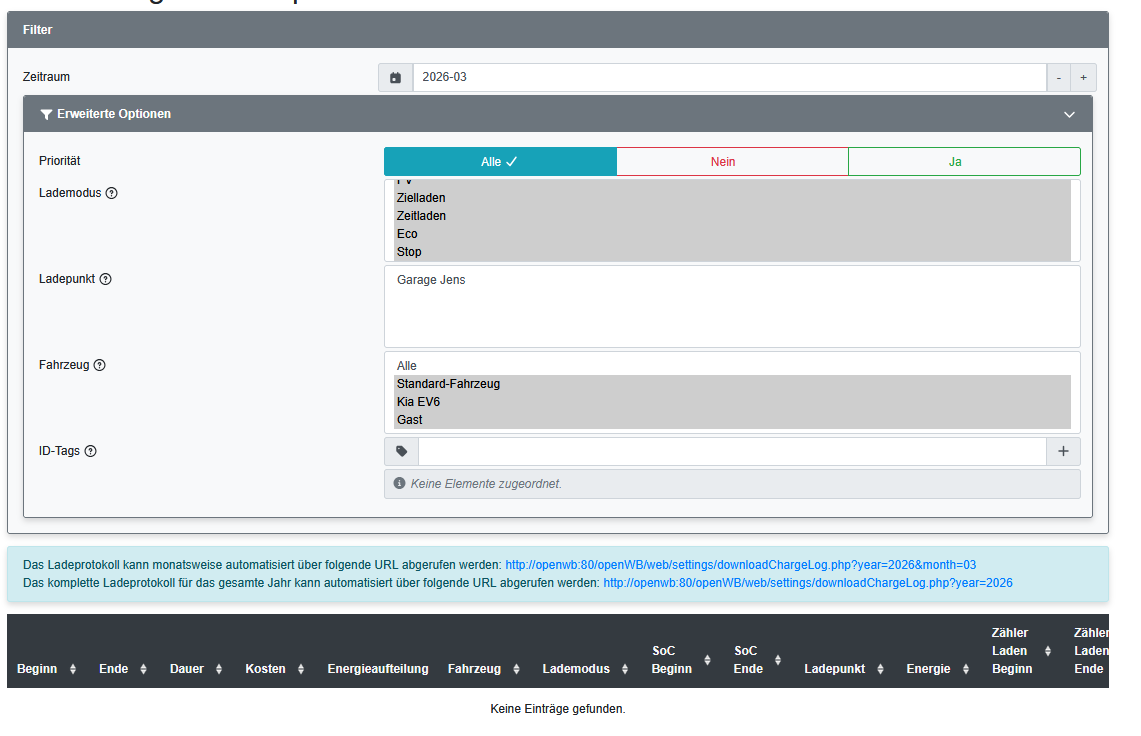Open the ID-Tags help tooltip
Image resolution: width=1141 pixels, height=736 pixels.
90,451
